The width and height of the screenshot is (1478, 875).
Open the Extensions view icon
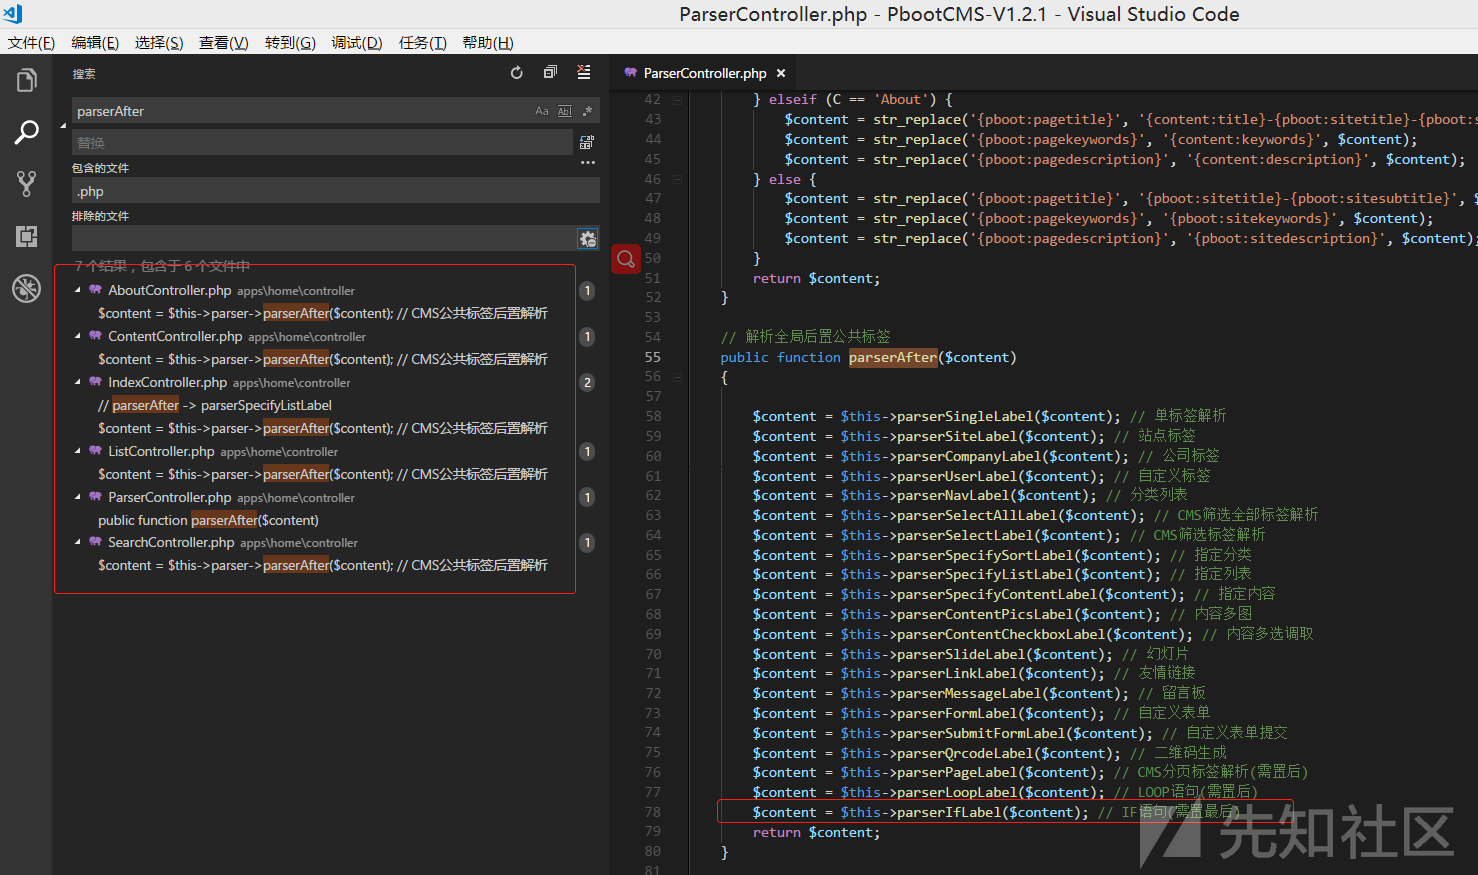(27, 236)
